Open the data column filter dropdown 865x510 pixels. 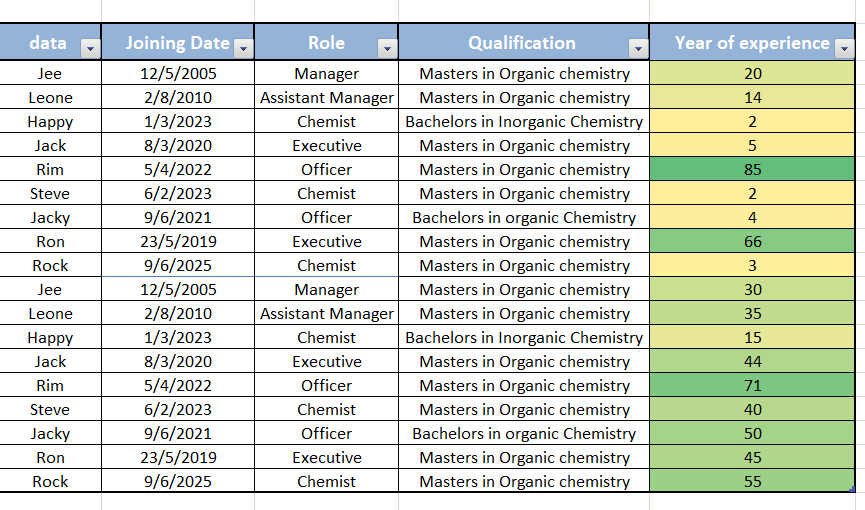(90, 49)
